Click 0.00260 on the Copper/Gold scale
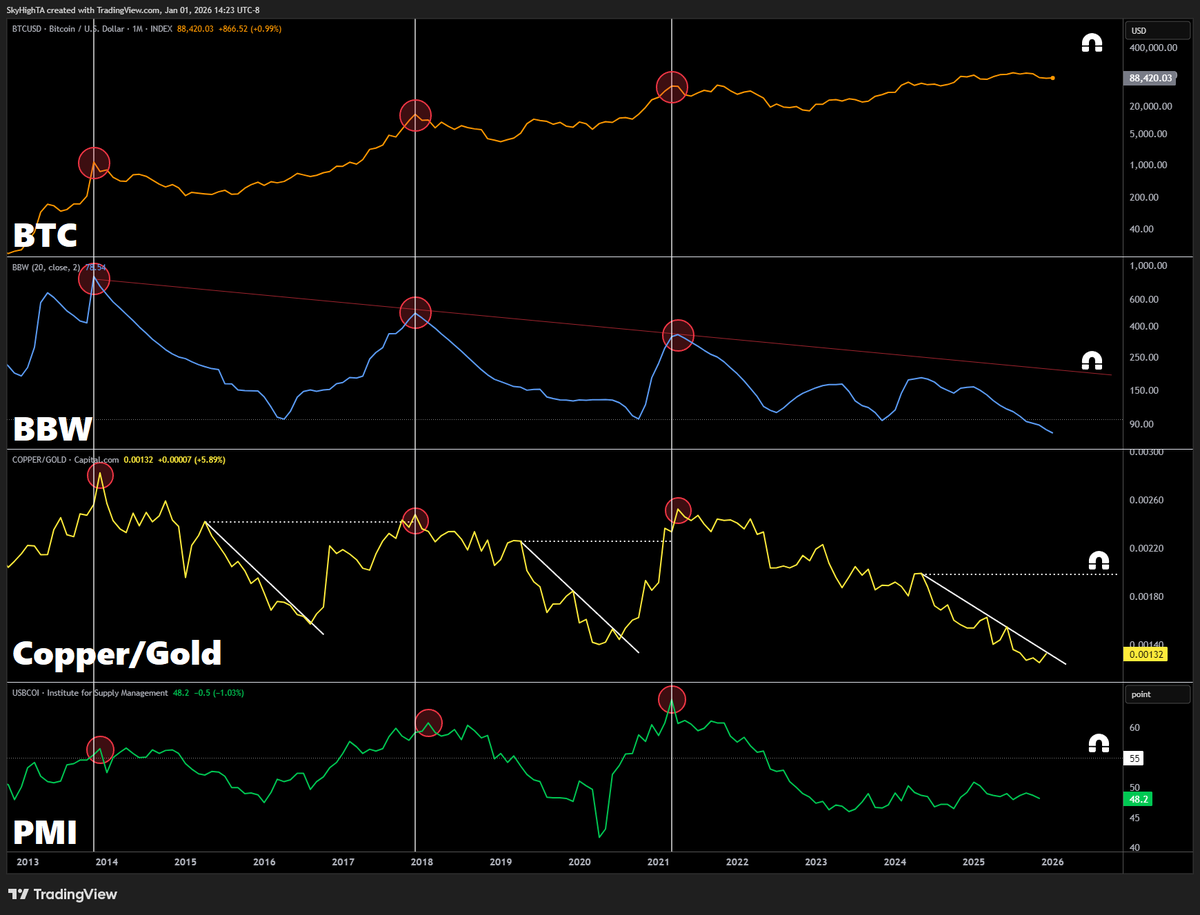The width and height of the screenshot is (1200, 915). coord(1148,499)
